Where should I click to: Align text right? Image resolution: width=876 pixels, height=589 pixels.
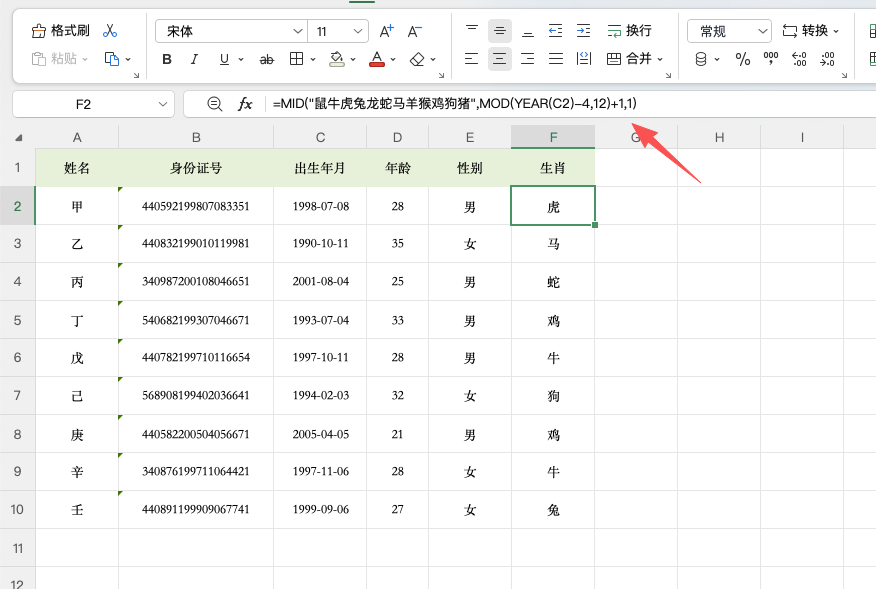click(528, 59)
